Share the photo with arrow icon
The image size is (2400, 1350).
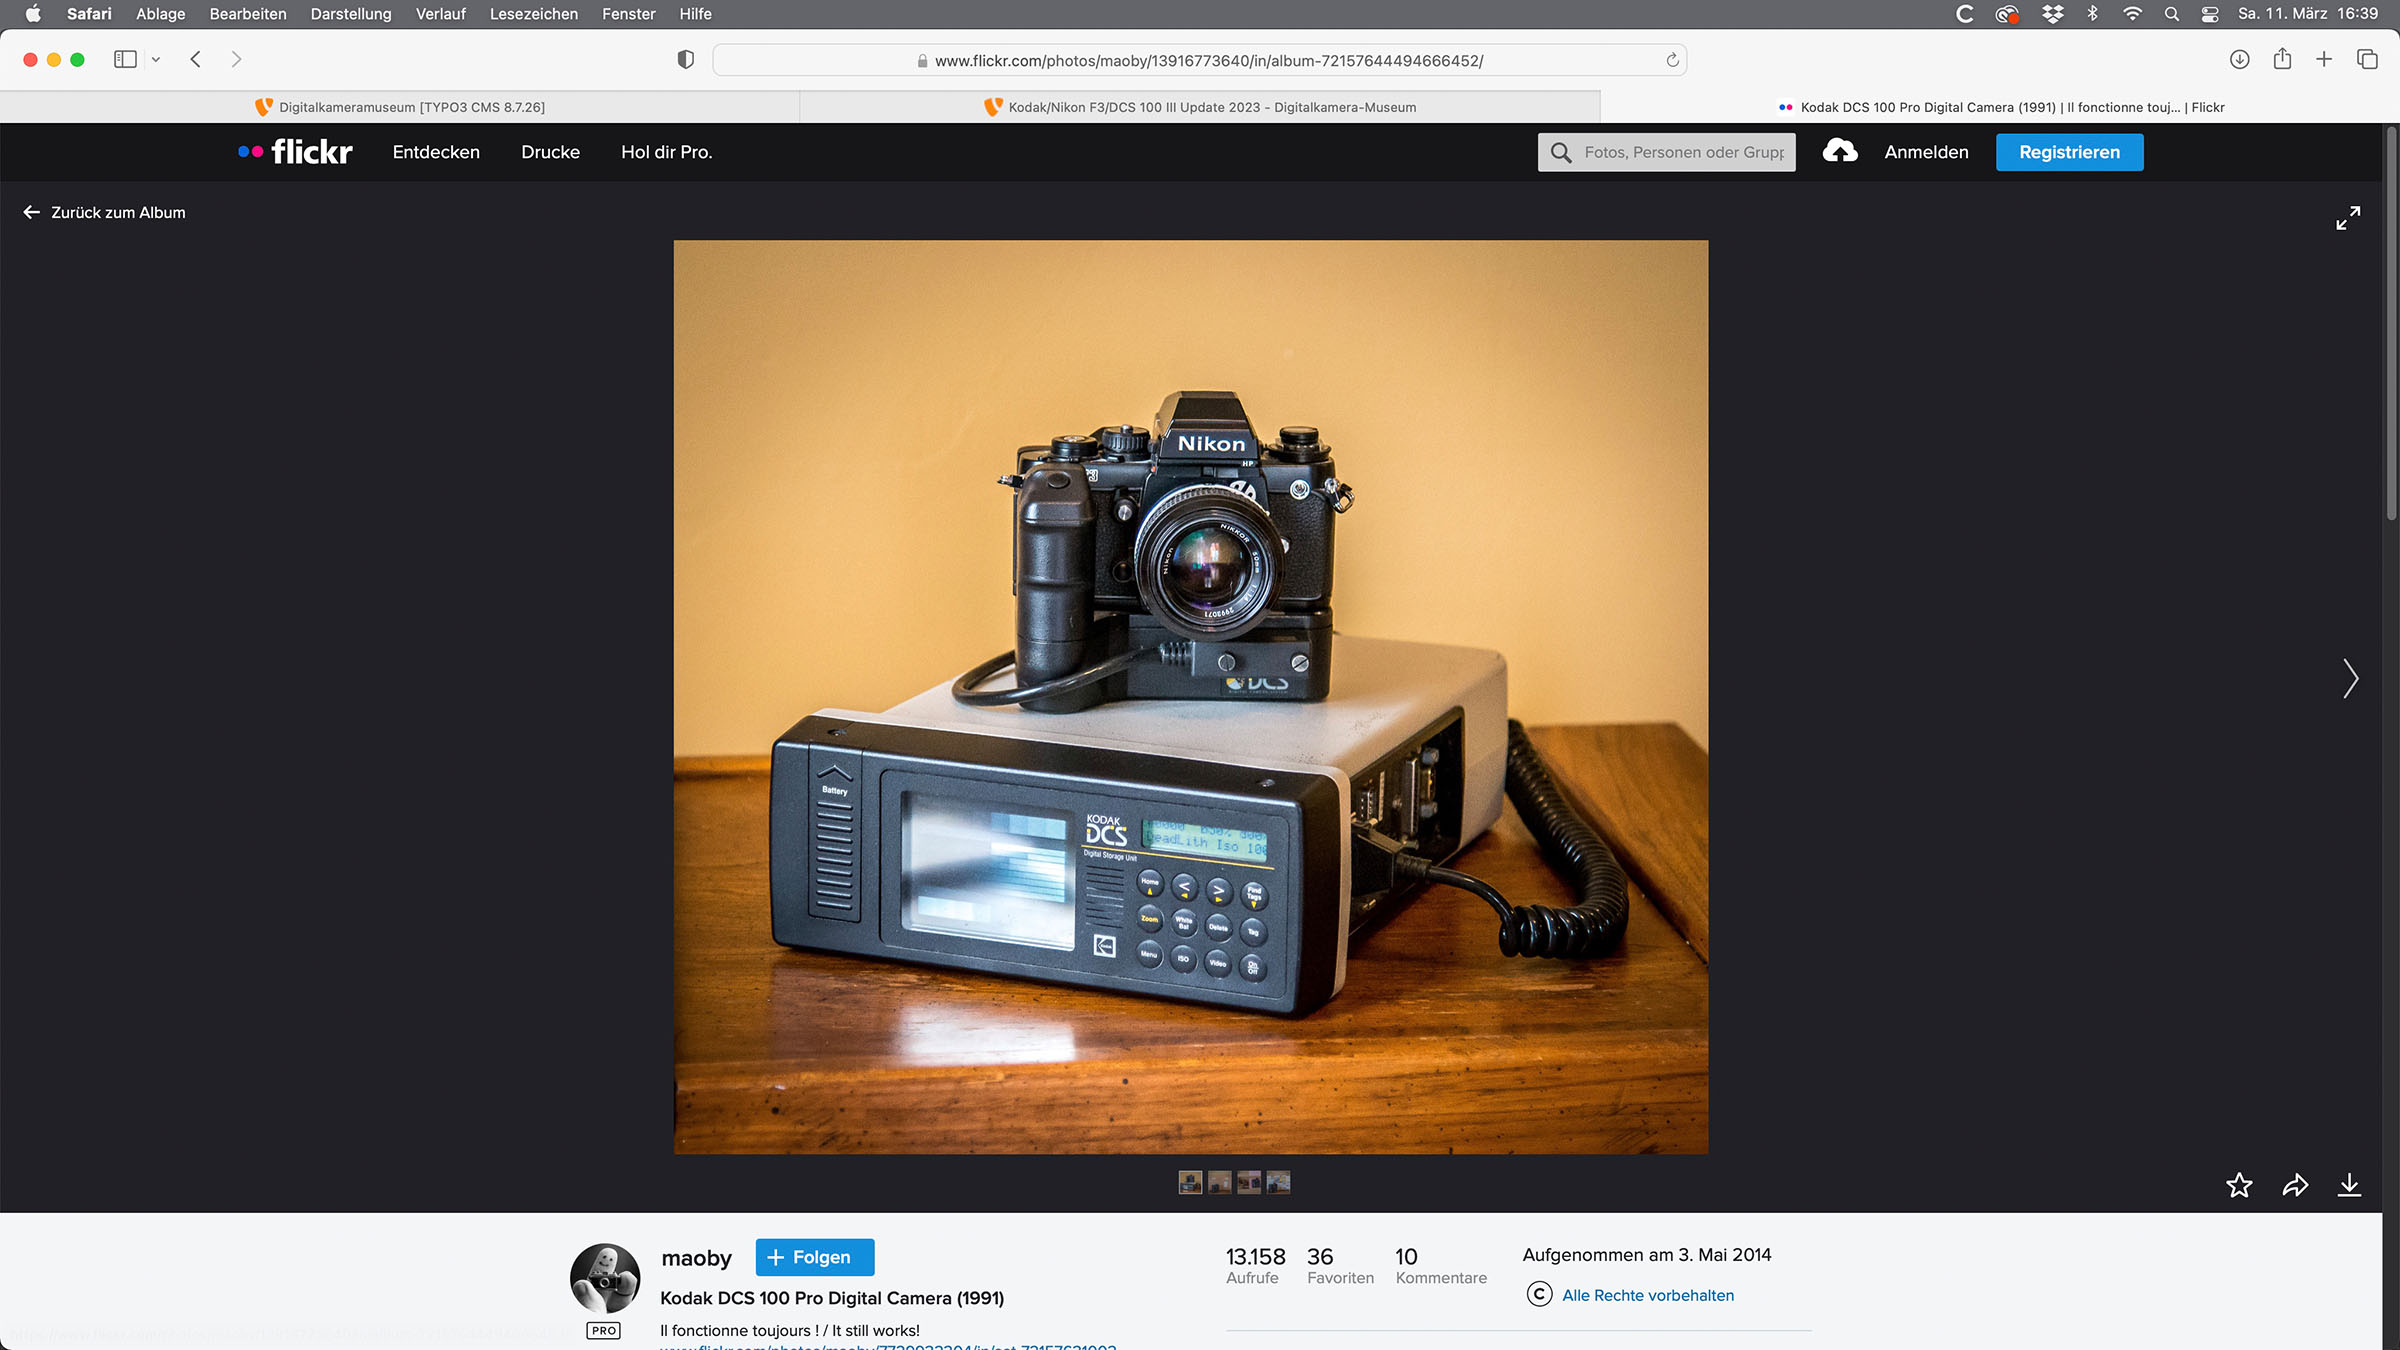(x=2295, y=1185)
